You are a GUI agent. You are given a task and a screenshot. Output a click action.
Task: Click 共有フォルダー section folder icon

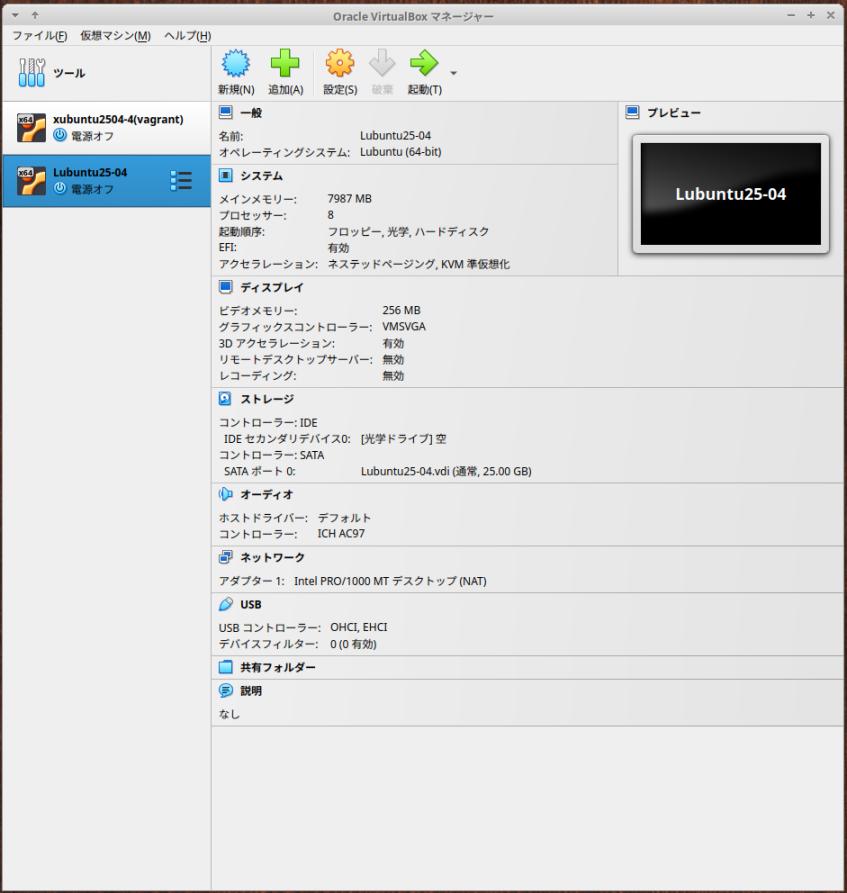(226, 667)
